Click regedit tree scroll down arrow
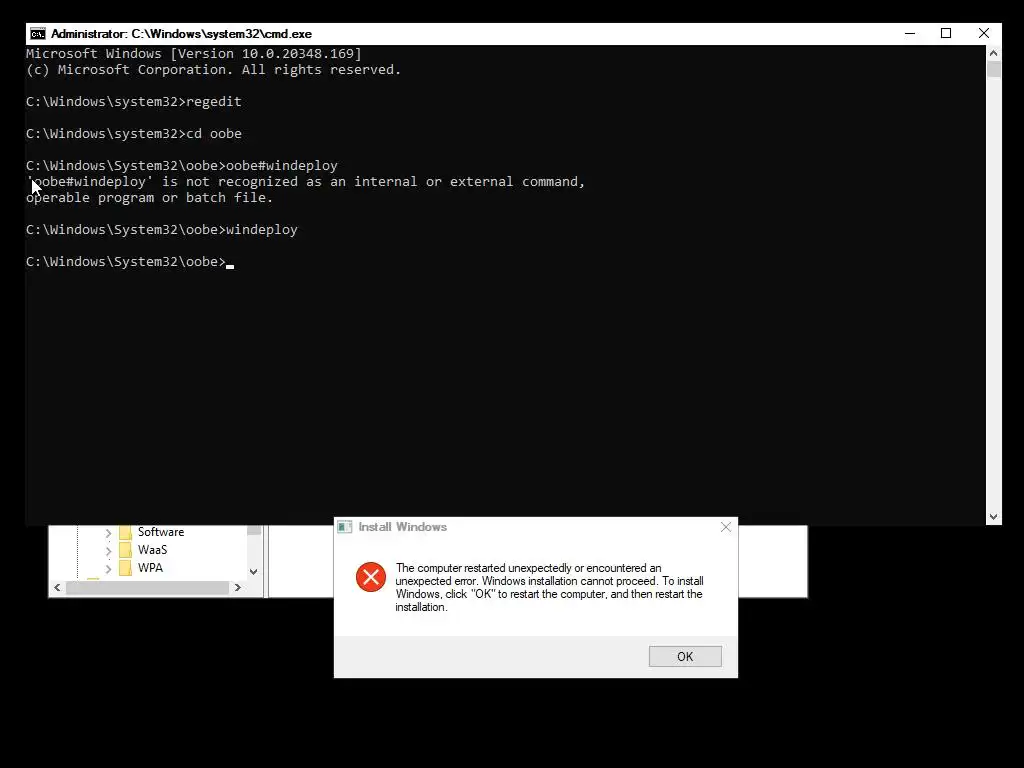Image resolution: width=1024 pixels, height=768 pixels. pyautogui.click(x=253, y=571)
